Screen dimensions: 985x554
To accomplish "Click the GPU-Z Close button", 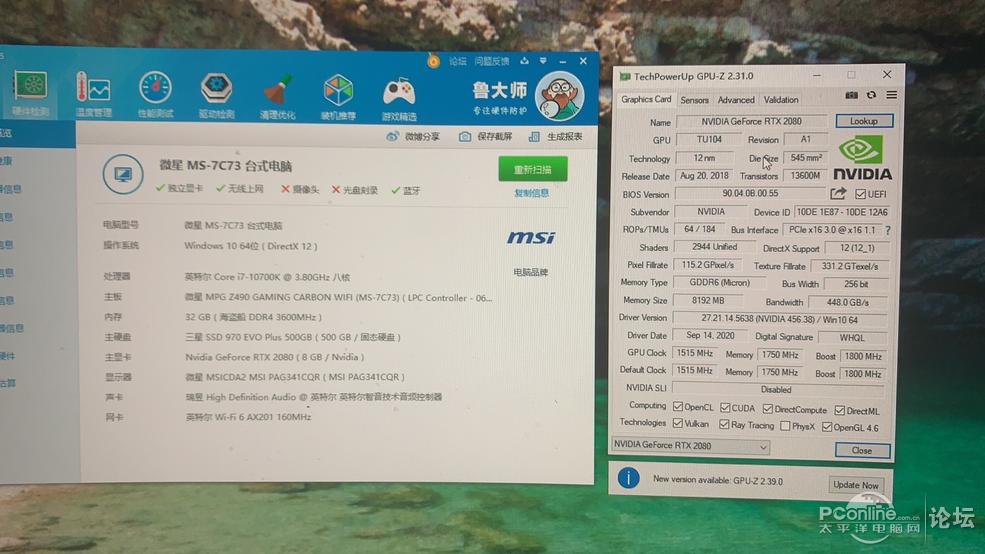I will 862,450.
